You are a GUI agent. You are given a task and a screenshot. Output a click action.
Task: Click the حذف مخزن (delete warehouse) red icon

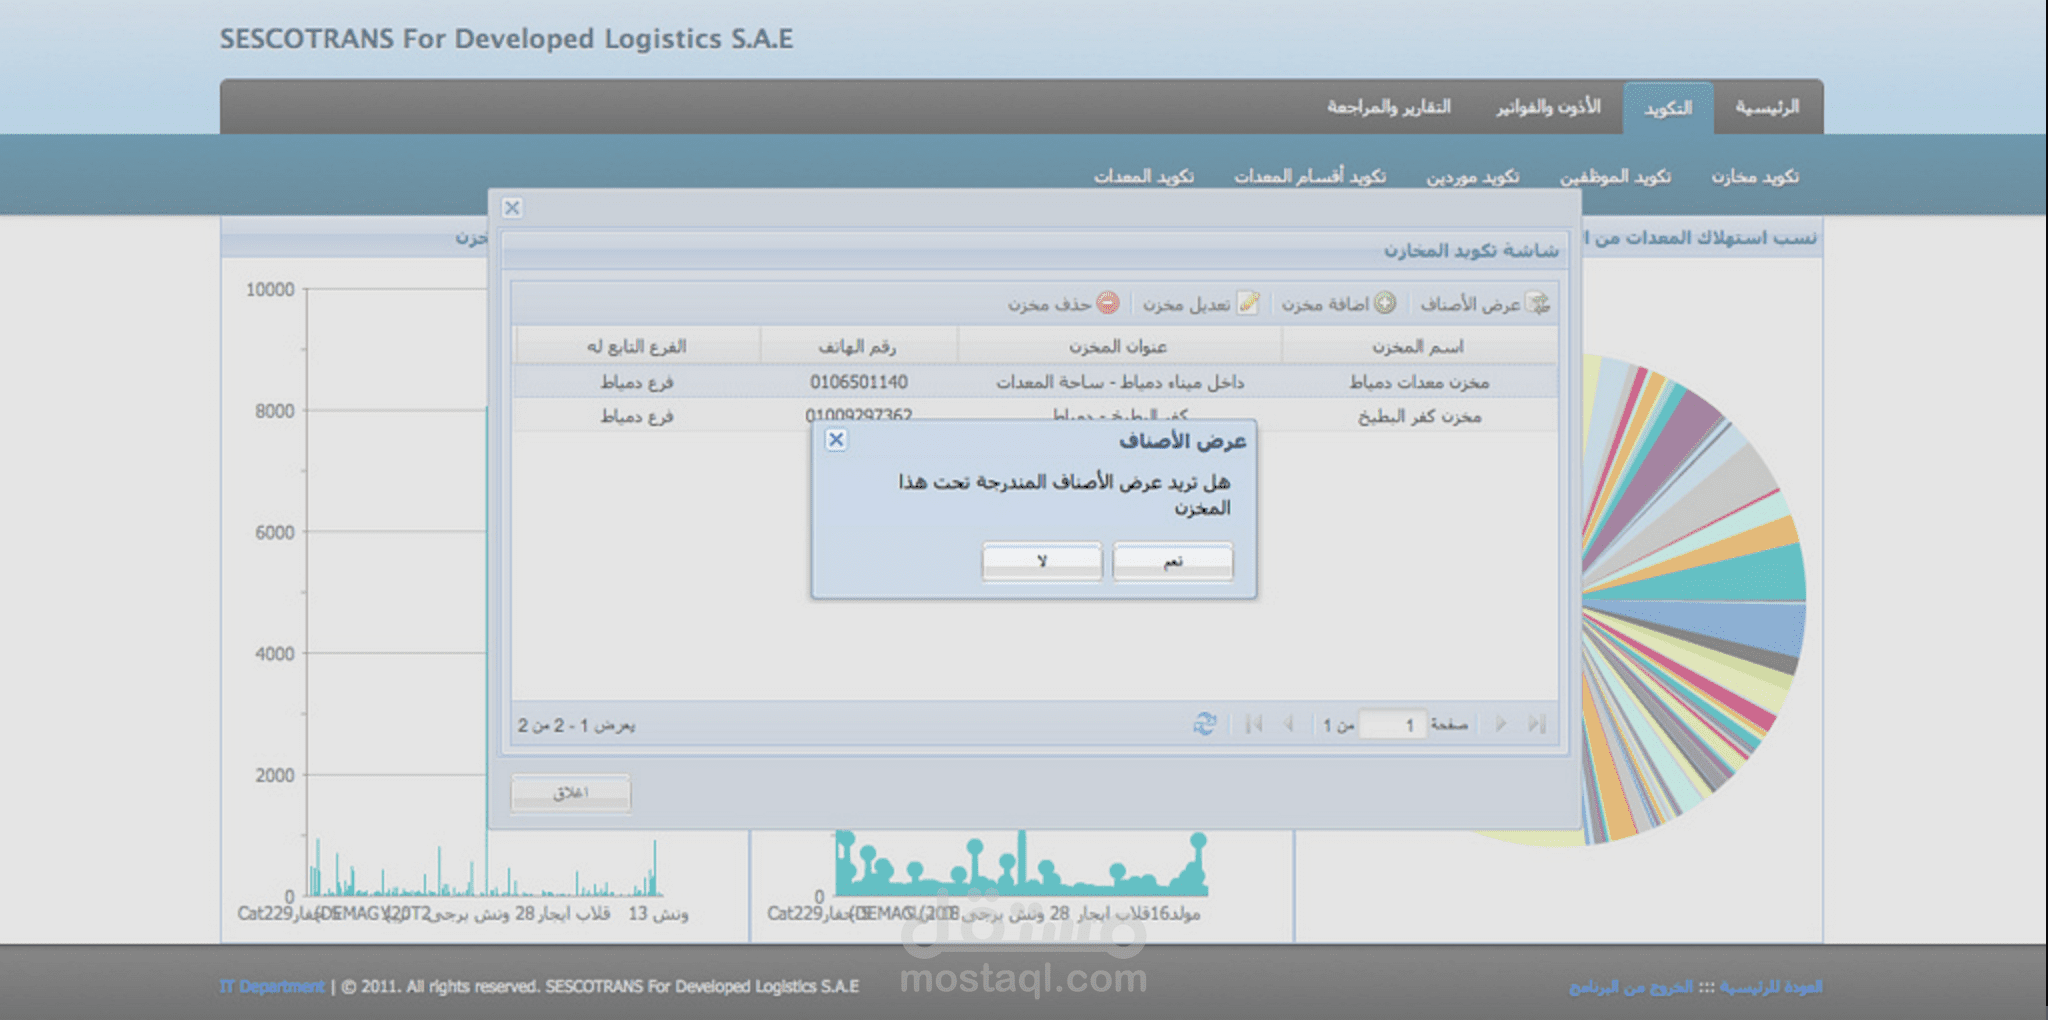pyautogui.click(x=1106, y=303)
